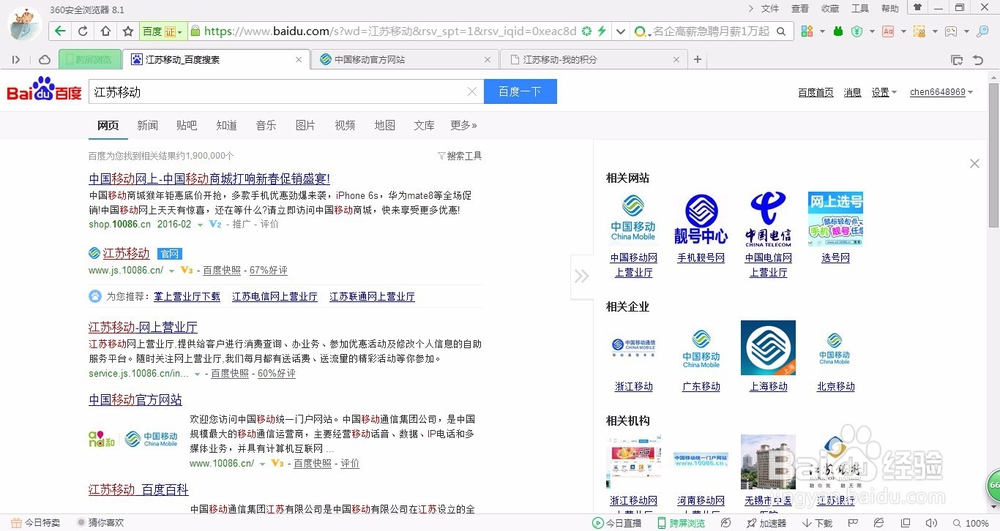Image resolution: width=1000 pixels, height=531 pixels.
Task: Open the sidebar toggle icon left of tabs
Action: coord(16,60)
